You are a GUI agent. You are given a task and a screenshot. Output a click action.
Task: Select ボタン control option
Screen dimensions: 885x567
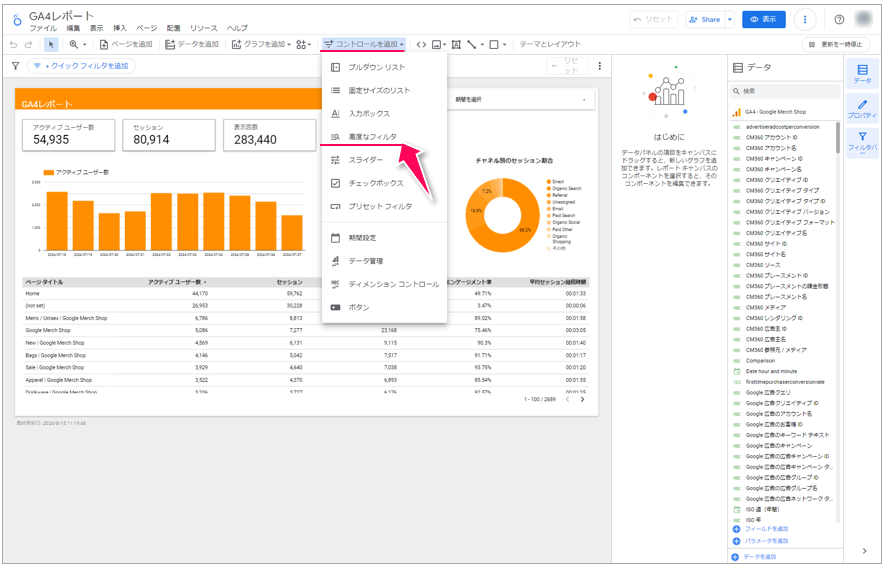coord(384,307)
